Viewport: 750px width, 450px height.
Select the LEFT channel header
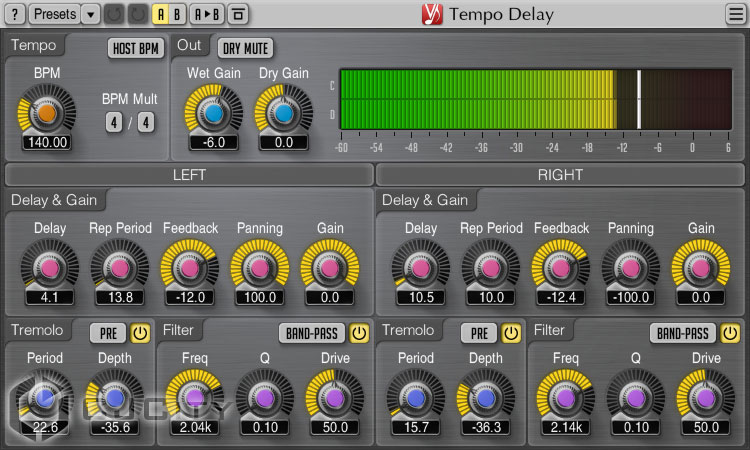point(189,175)
